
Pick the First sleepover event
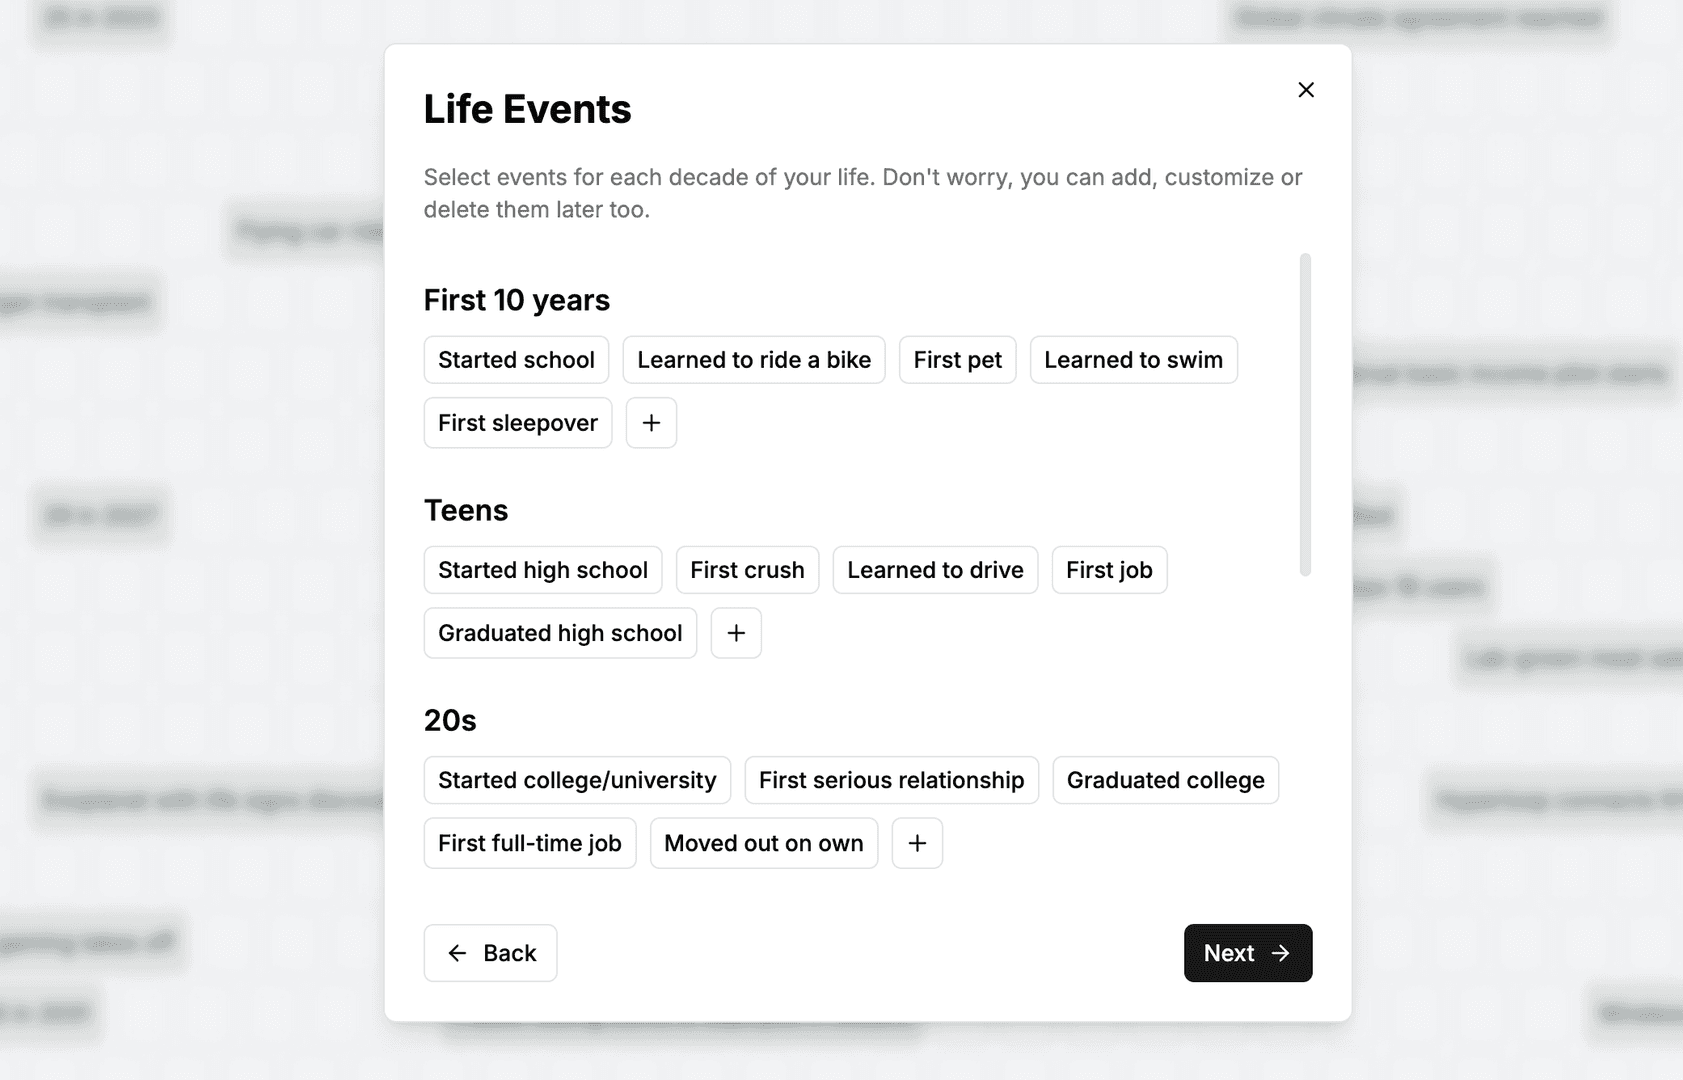518,423
